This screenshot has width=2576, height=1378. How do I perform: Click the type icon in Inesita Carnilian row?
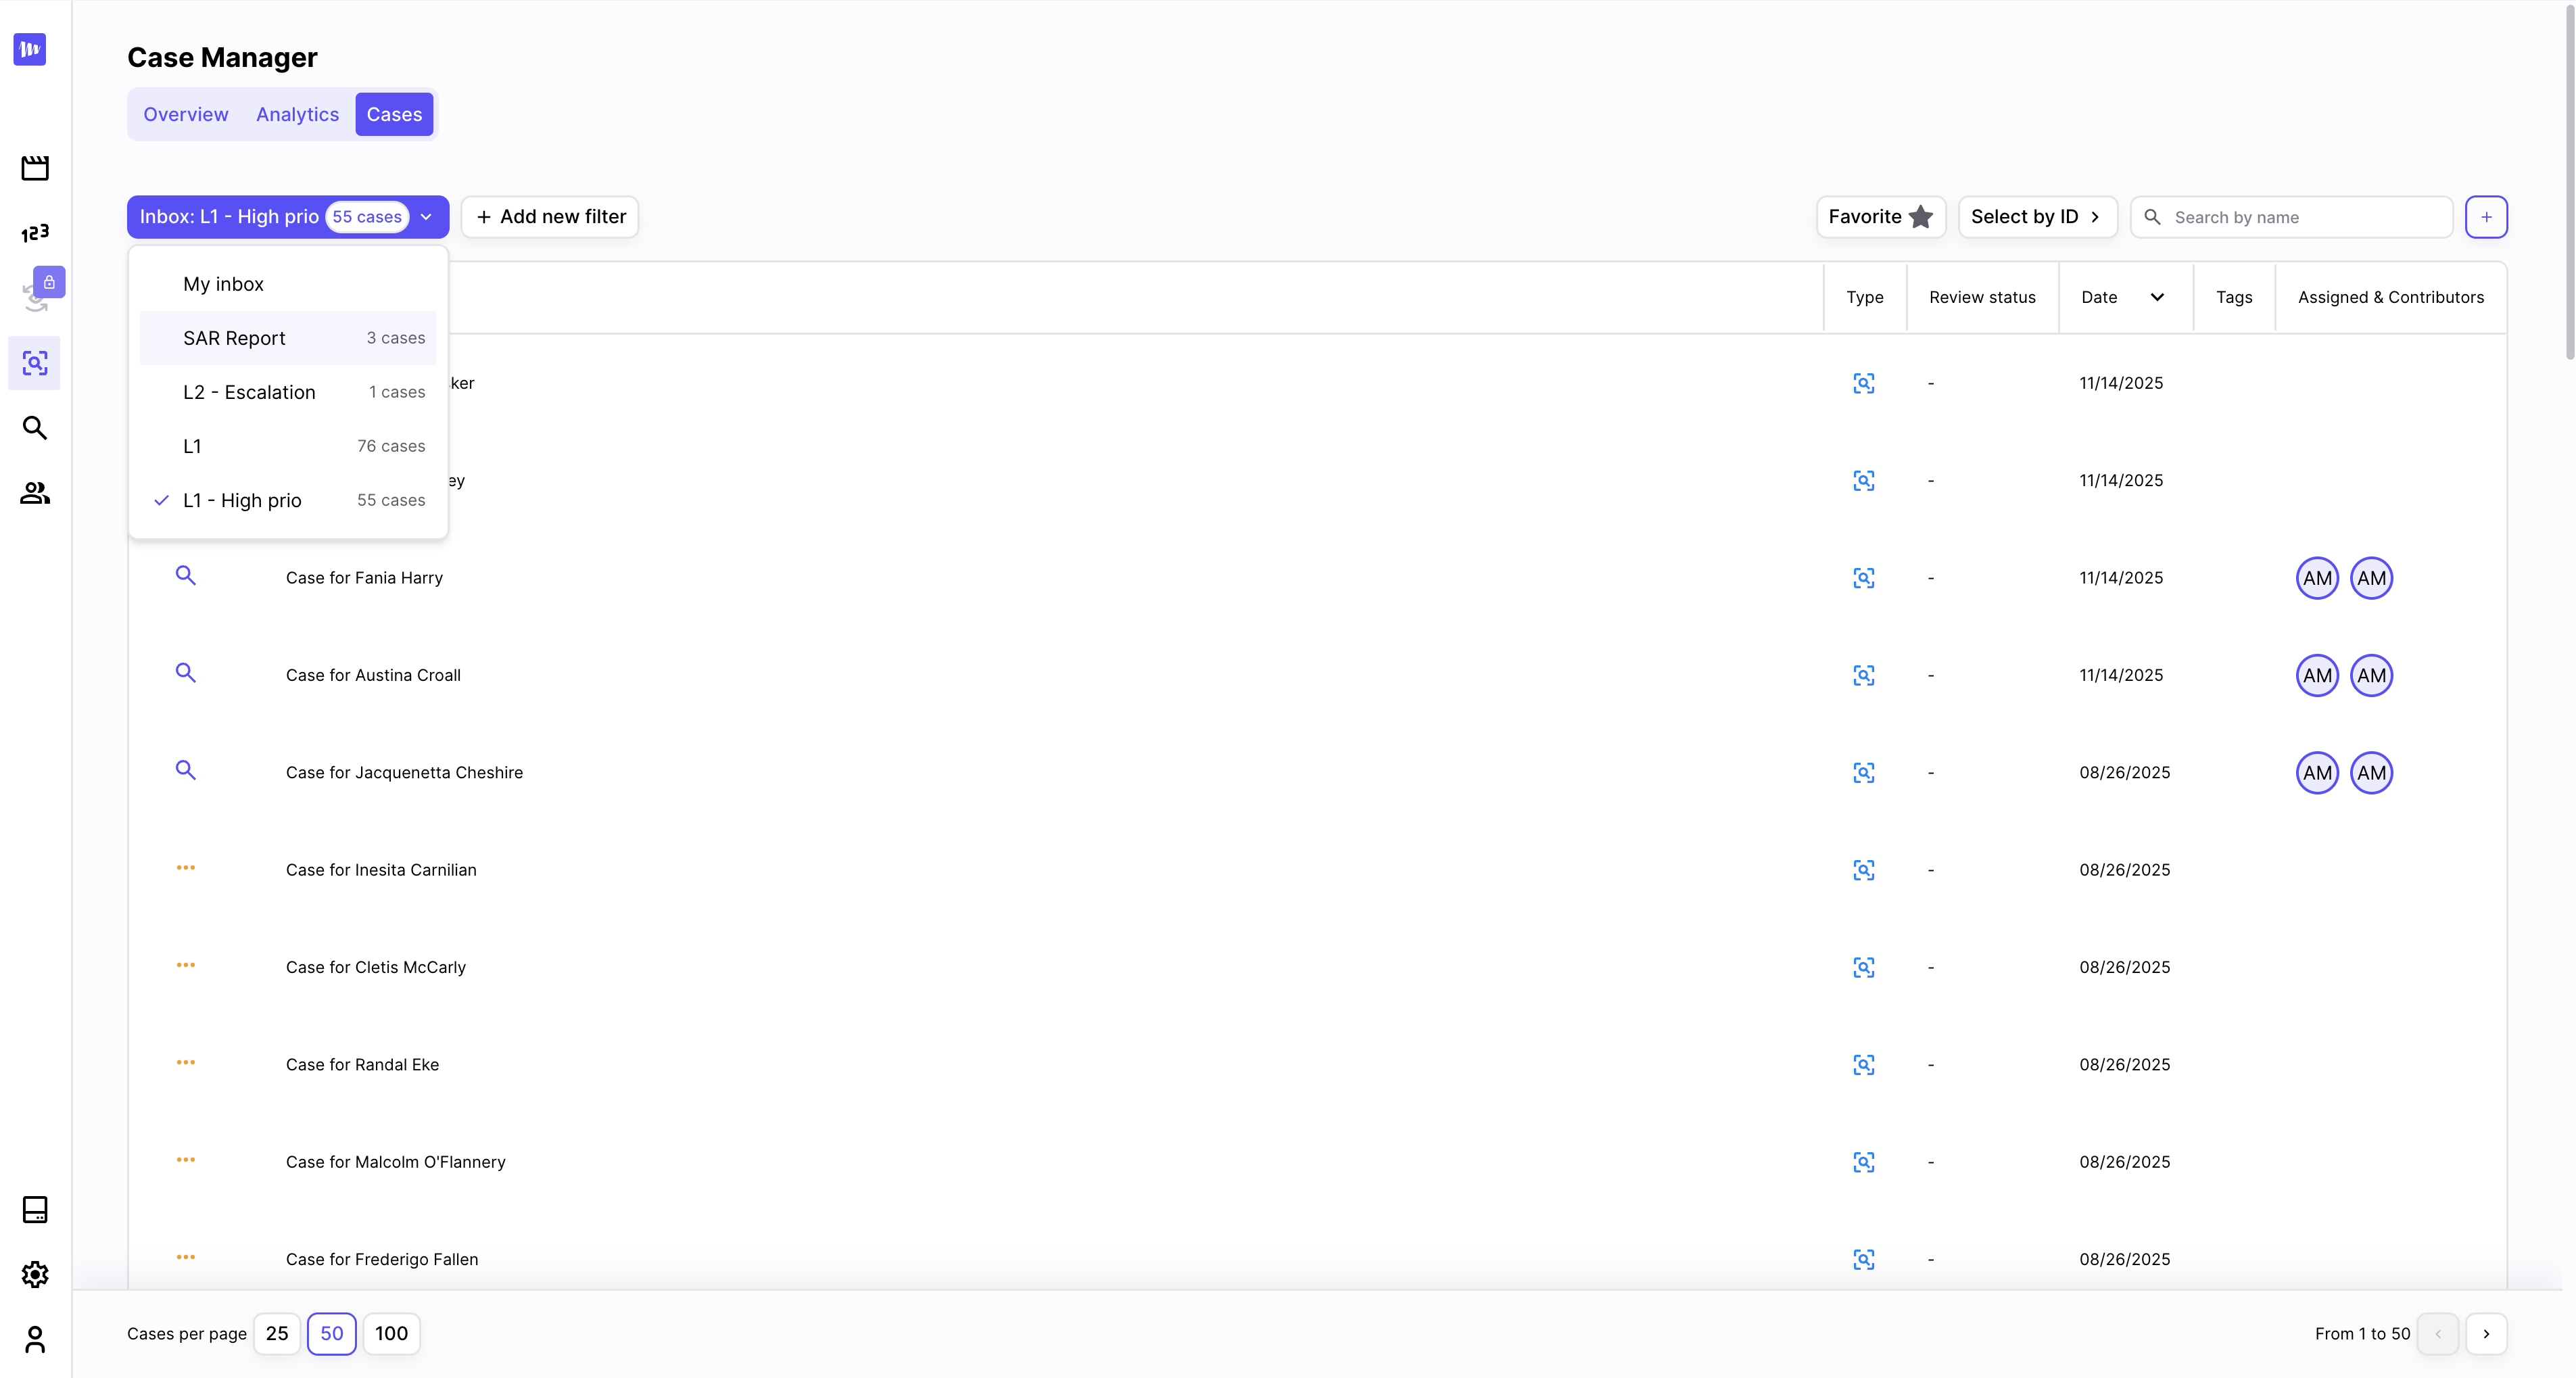(1864, 870)
